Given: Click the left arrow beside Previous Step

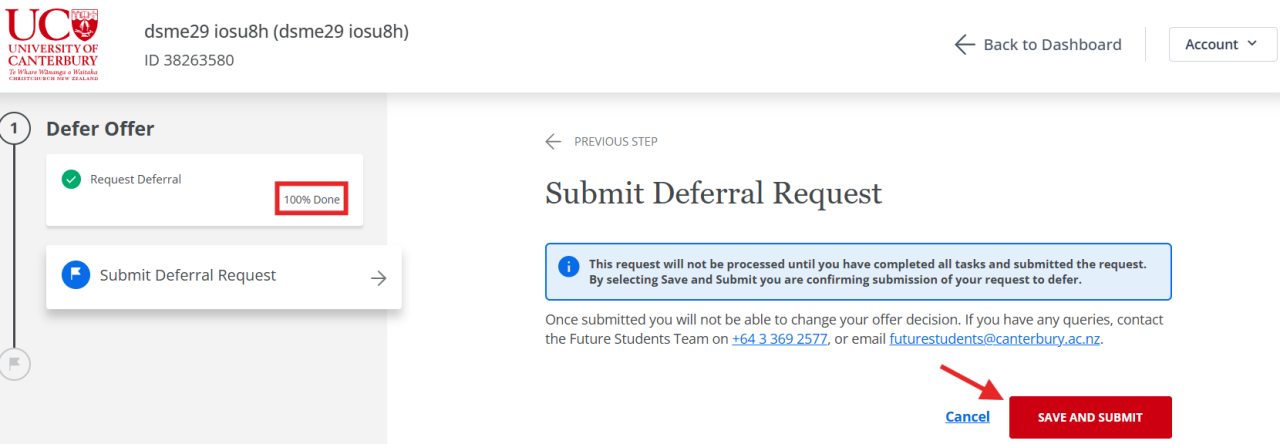Looking at the screenshot, I should click(x=553, y=141).
